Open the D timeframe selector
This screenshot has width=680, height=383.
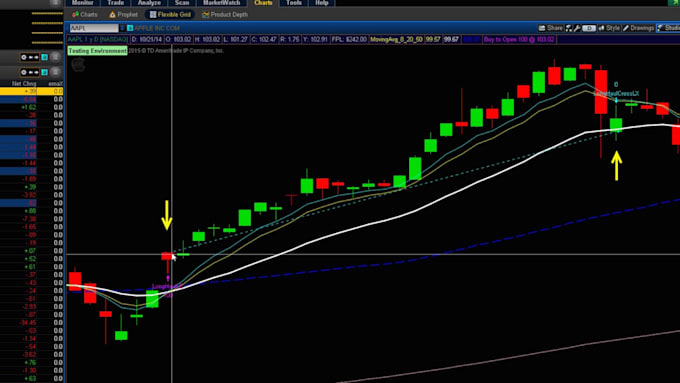(x=588, y=28)
